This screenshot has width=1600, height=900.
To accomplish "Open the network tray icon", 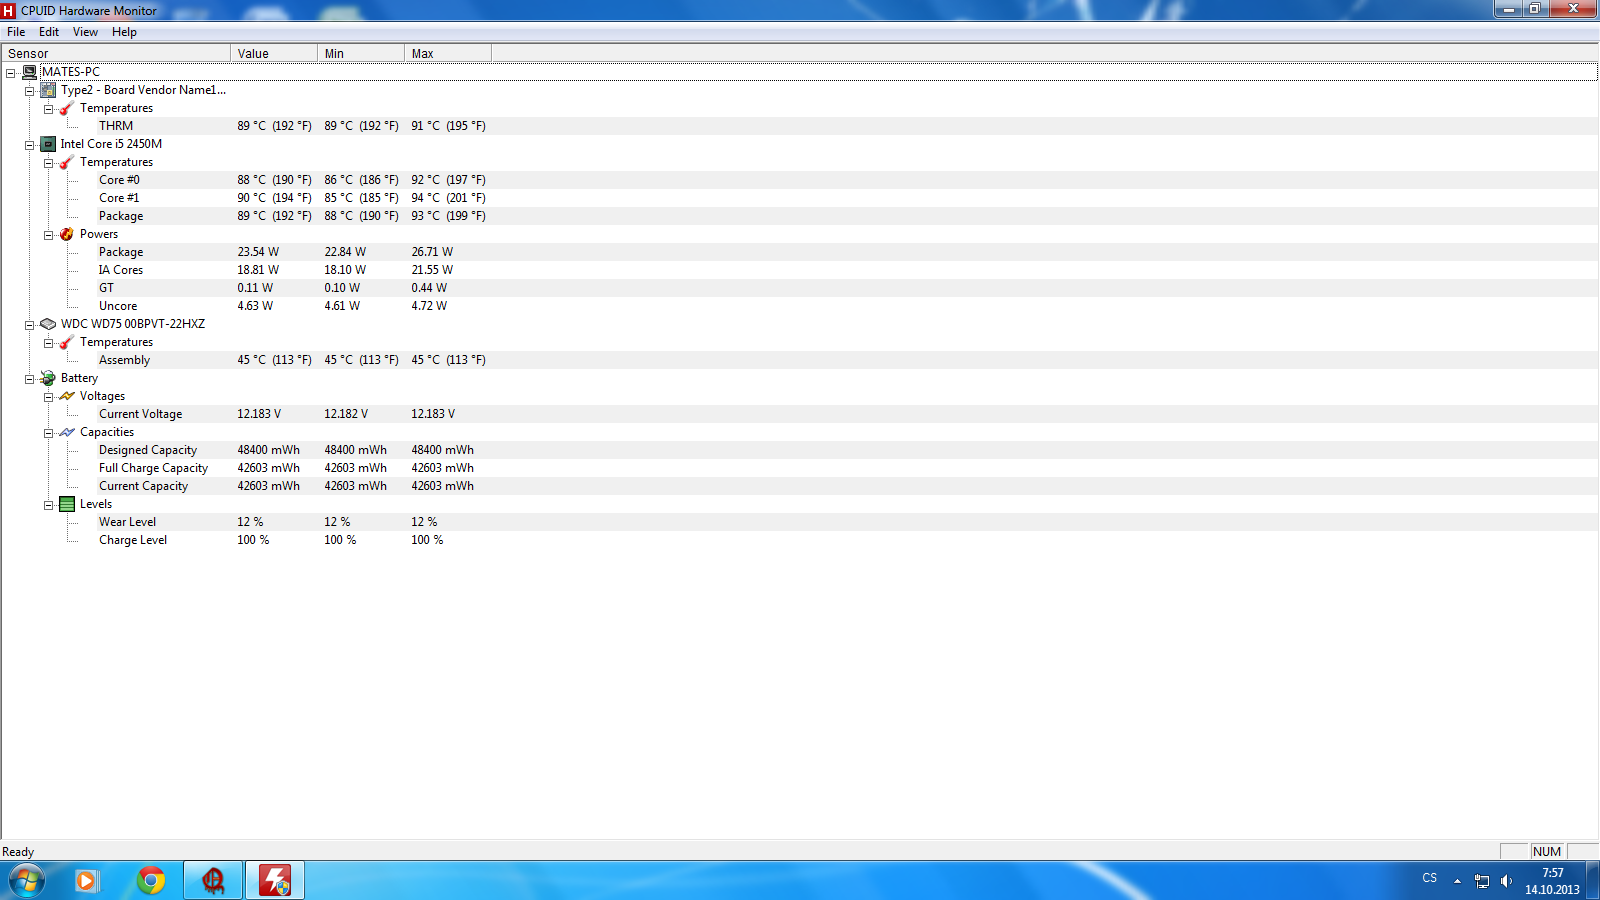I will 1482,881.
